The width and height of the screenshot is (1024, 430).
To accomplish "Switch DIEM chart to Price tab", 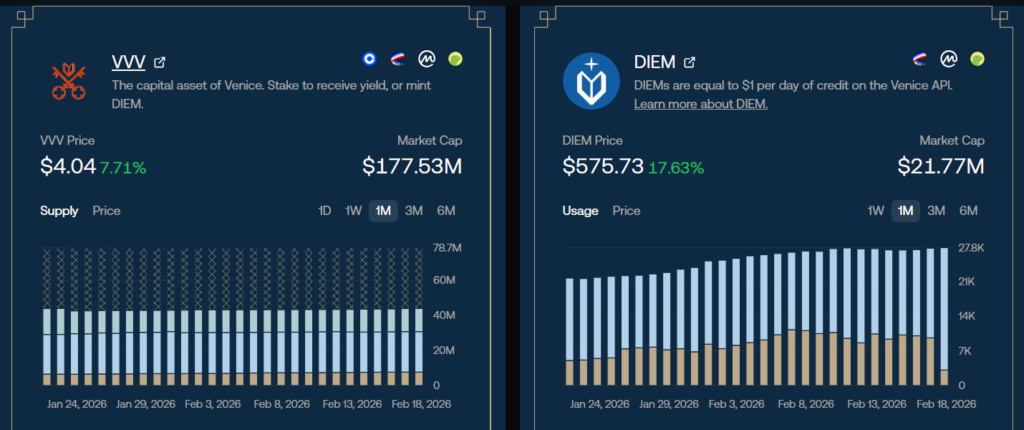I will (627, 211).
